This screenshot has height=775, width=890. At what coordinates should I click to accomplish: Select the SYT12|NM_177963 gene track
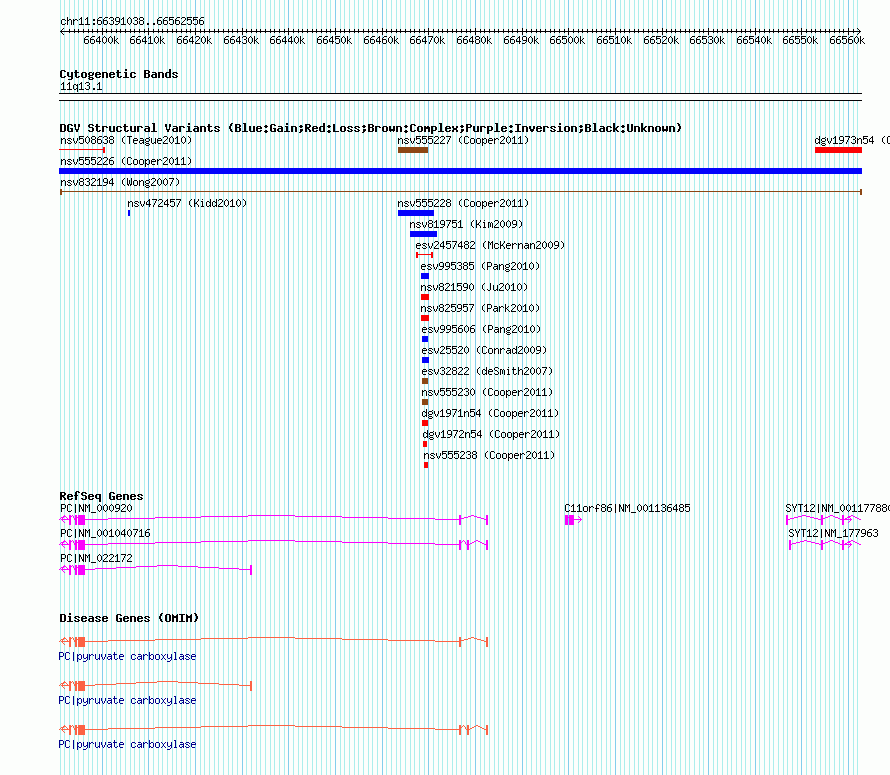[825, 545]
